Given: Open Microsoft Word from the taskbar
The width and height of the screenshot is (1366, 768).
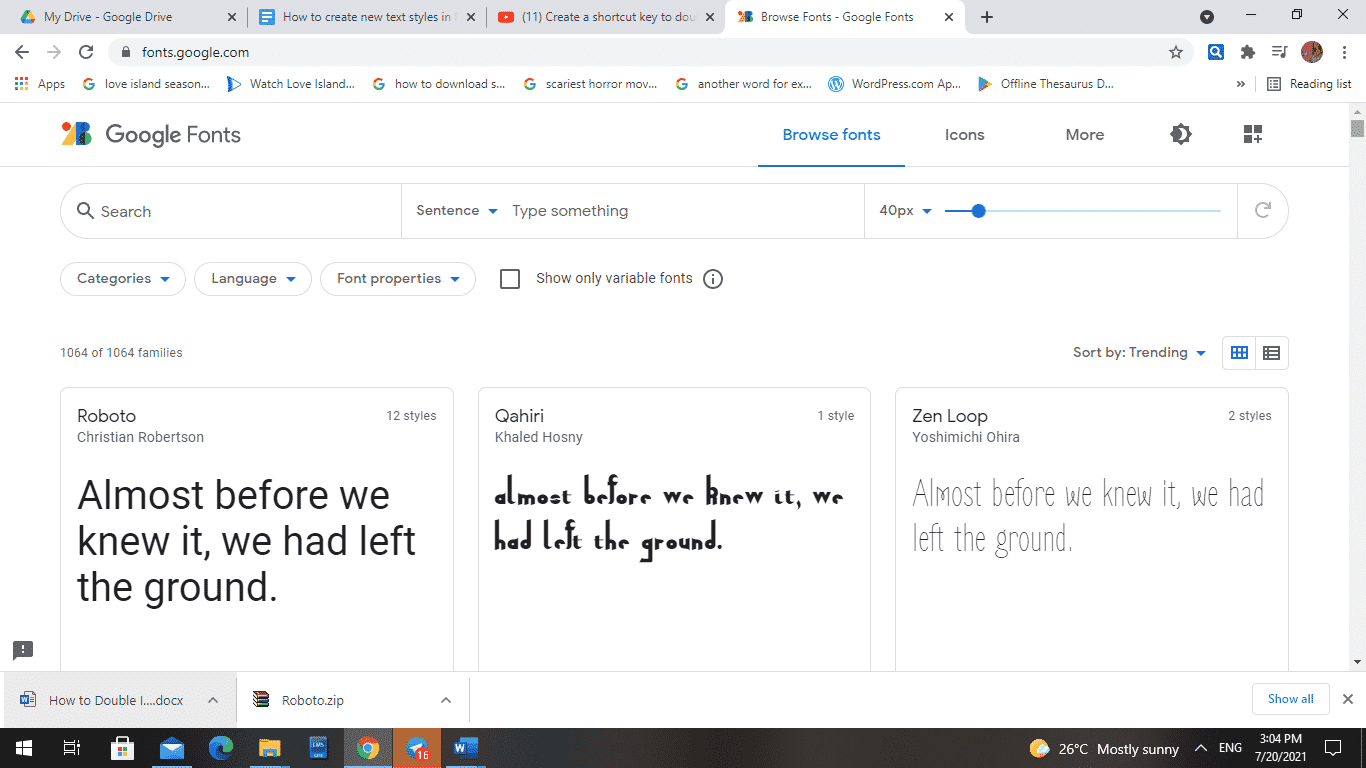Looking at the screenshot, I should pyautogui.click(x=464, y=748).
